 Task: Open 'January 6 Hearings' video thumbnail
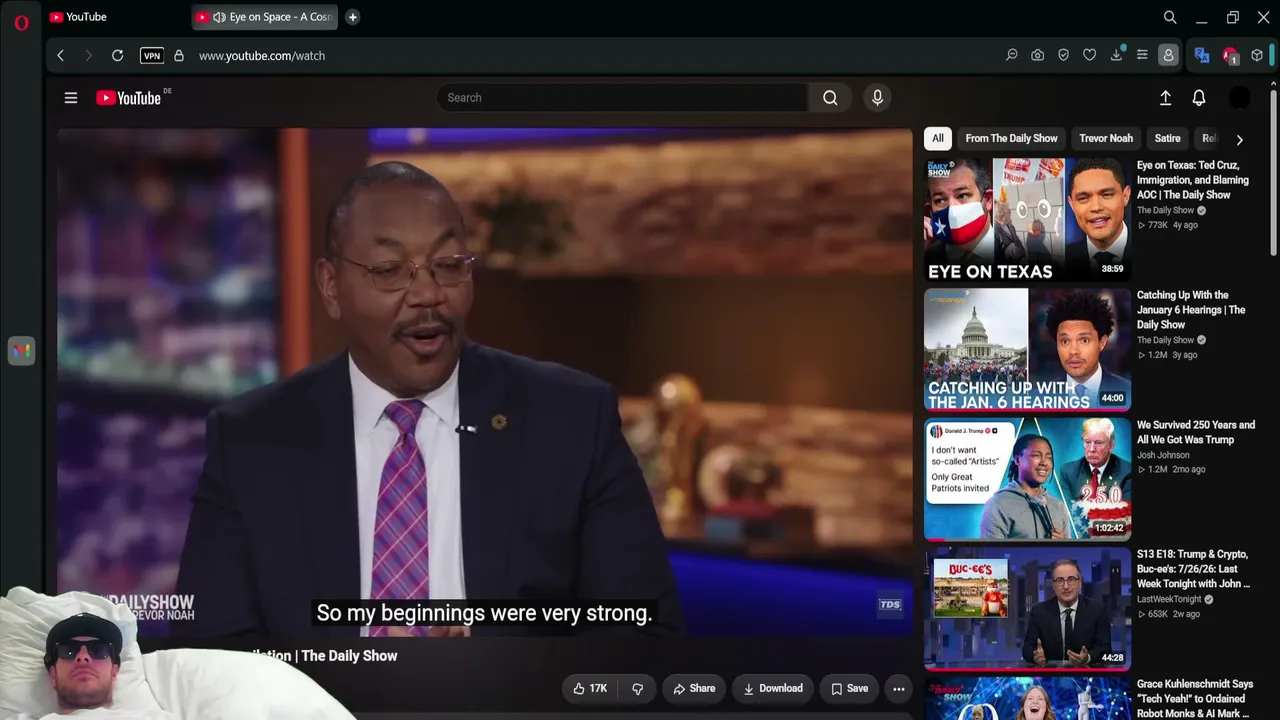[1027, 350]
